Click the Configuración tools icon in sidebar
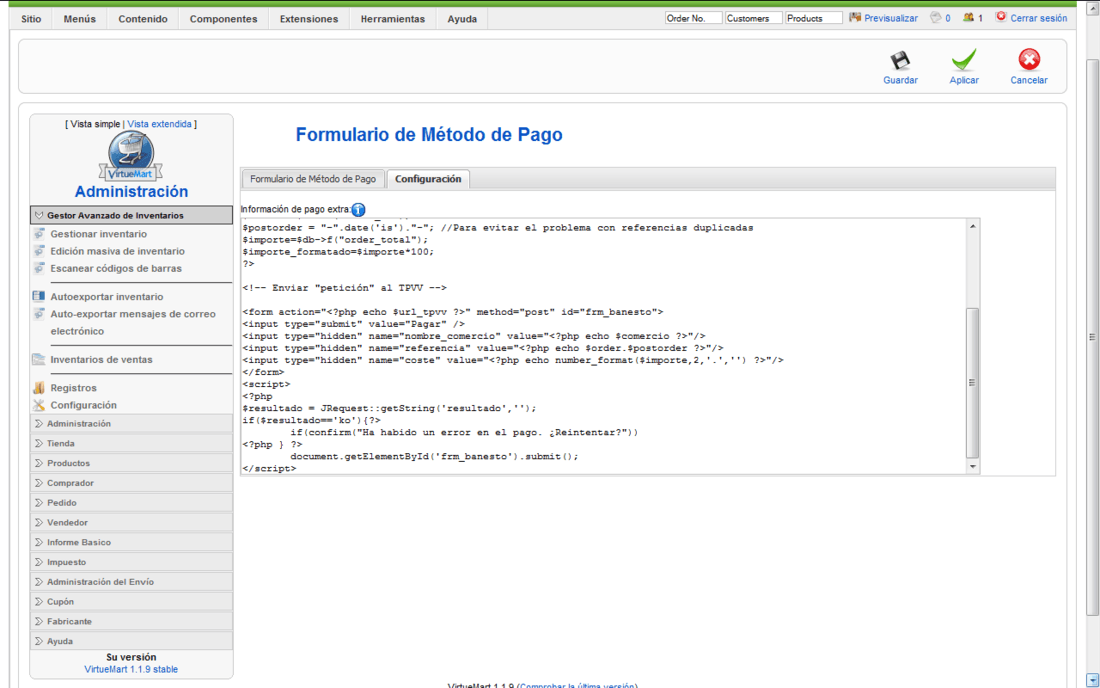The height and width of the screenshot is (688, 1100). point(39,405)
